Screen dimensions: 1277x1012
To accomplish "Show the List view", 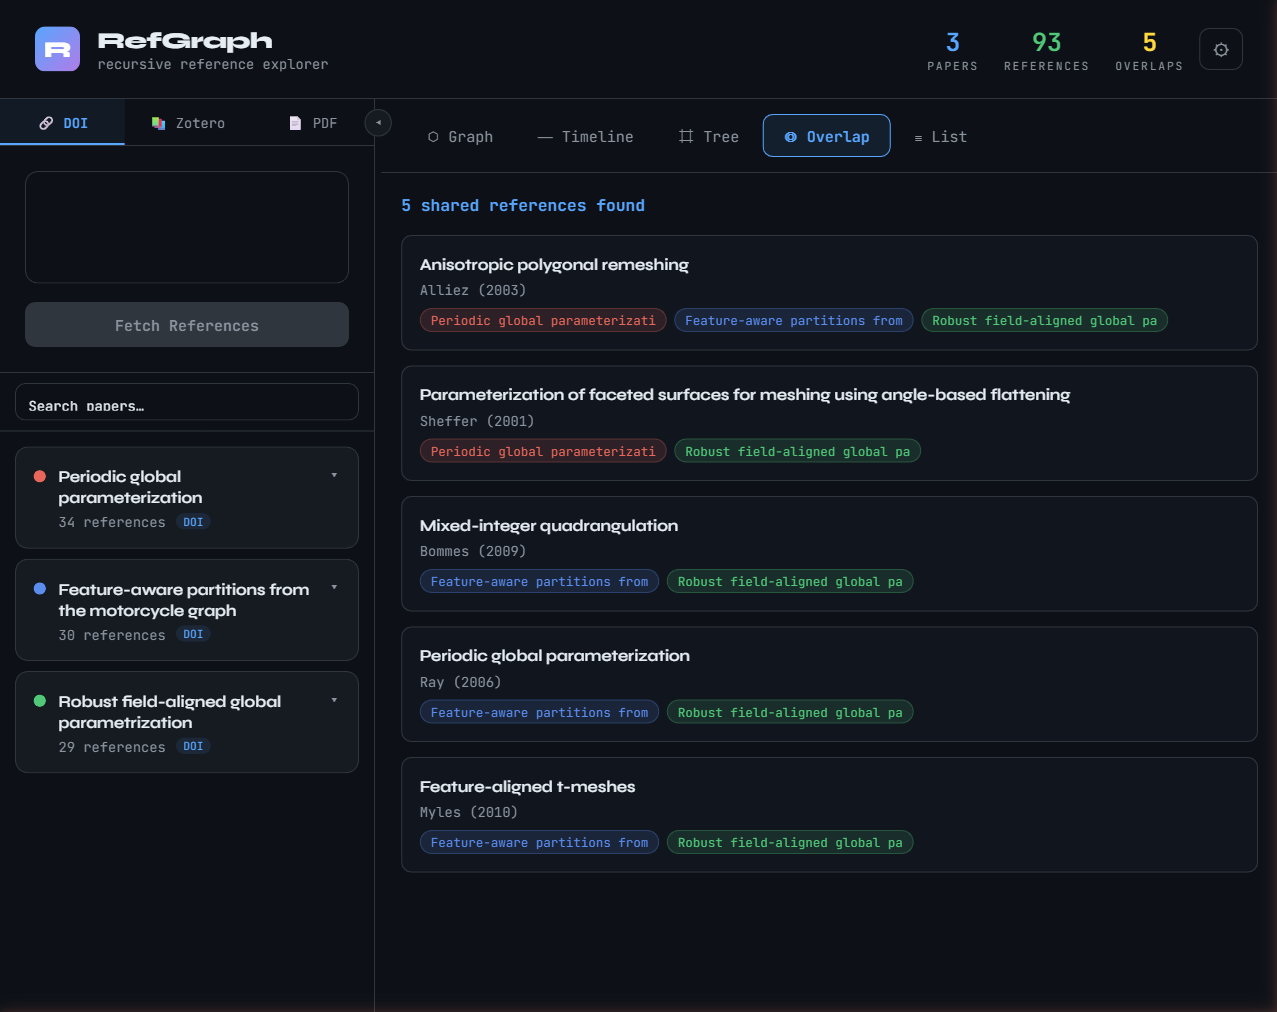I will (x=940, y=137).
